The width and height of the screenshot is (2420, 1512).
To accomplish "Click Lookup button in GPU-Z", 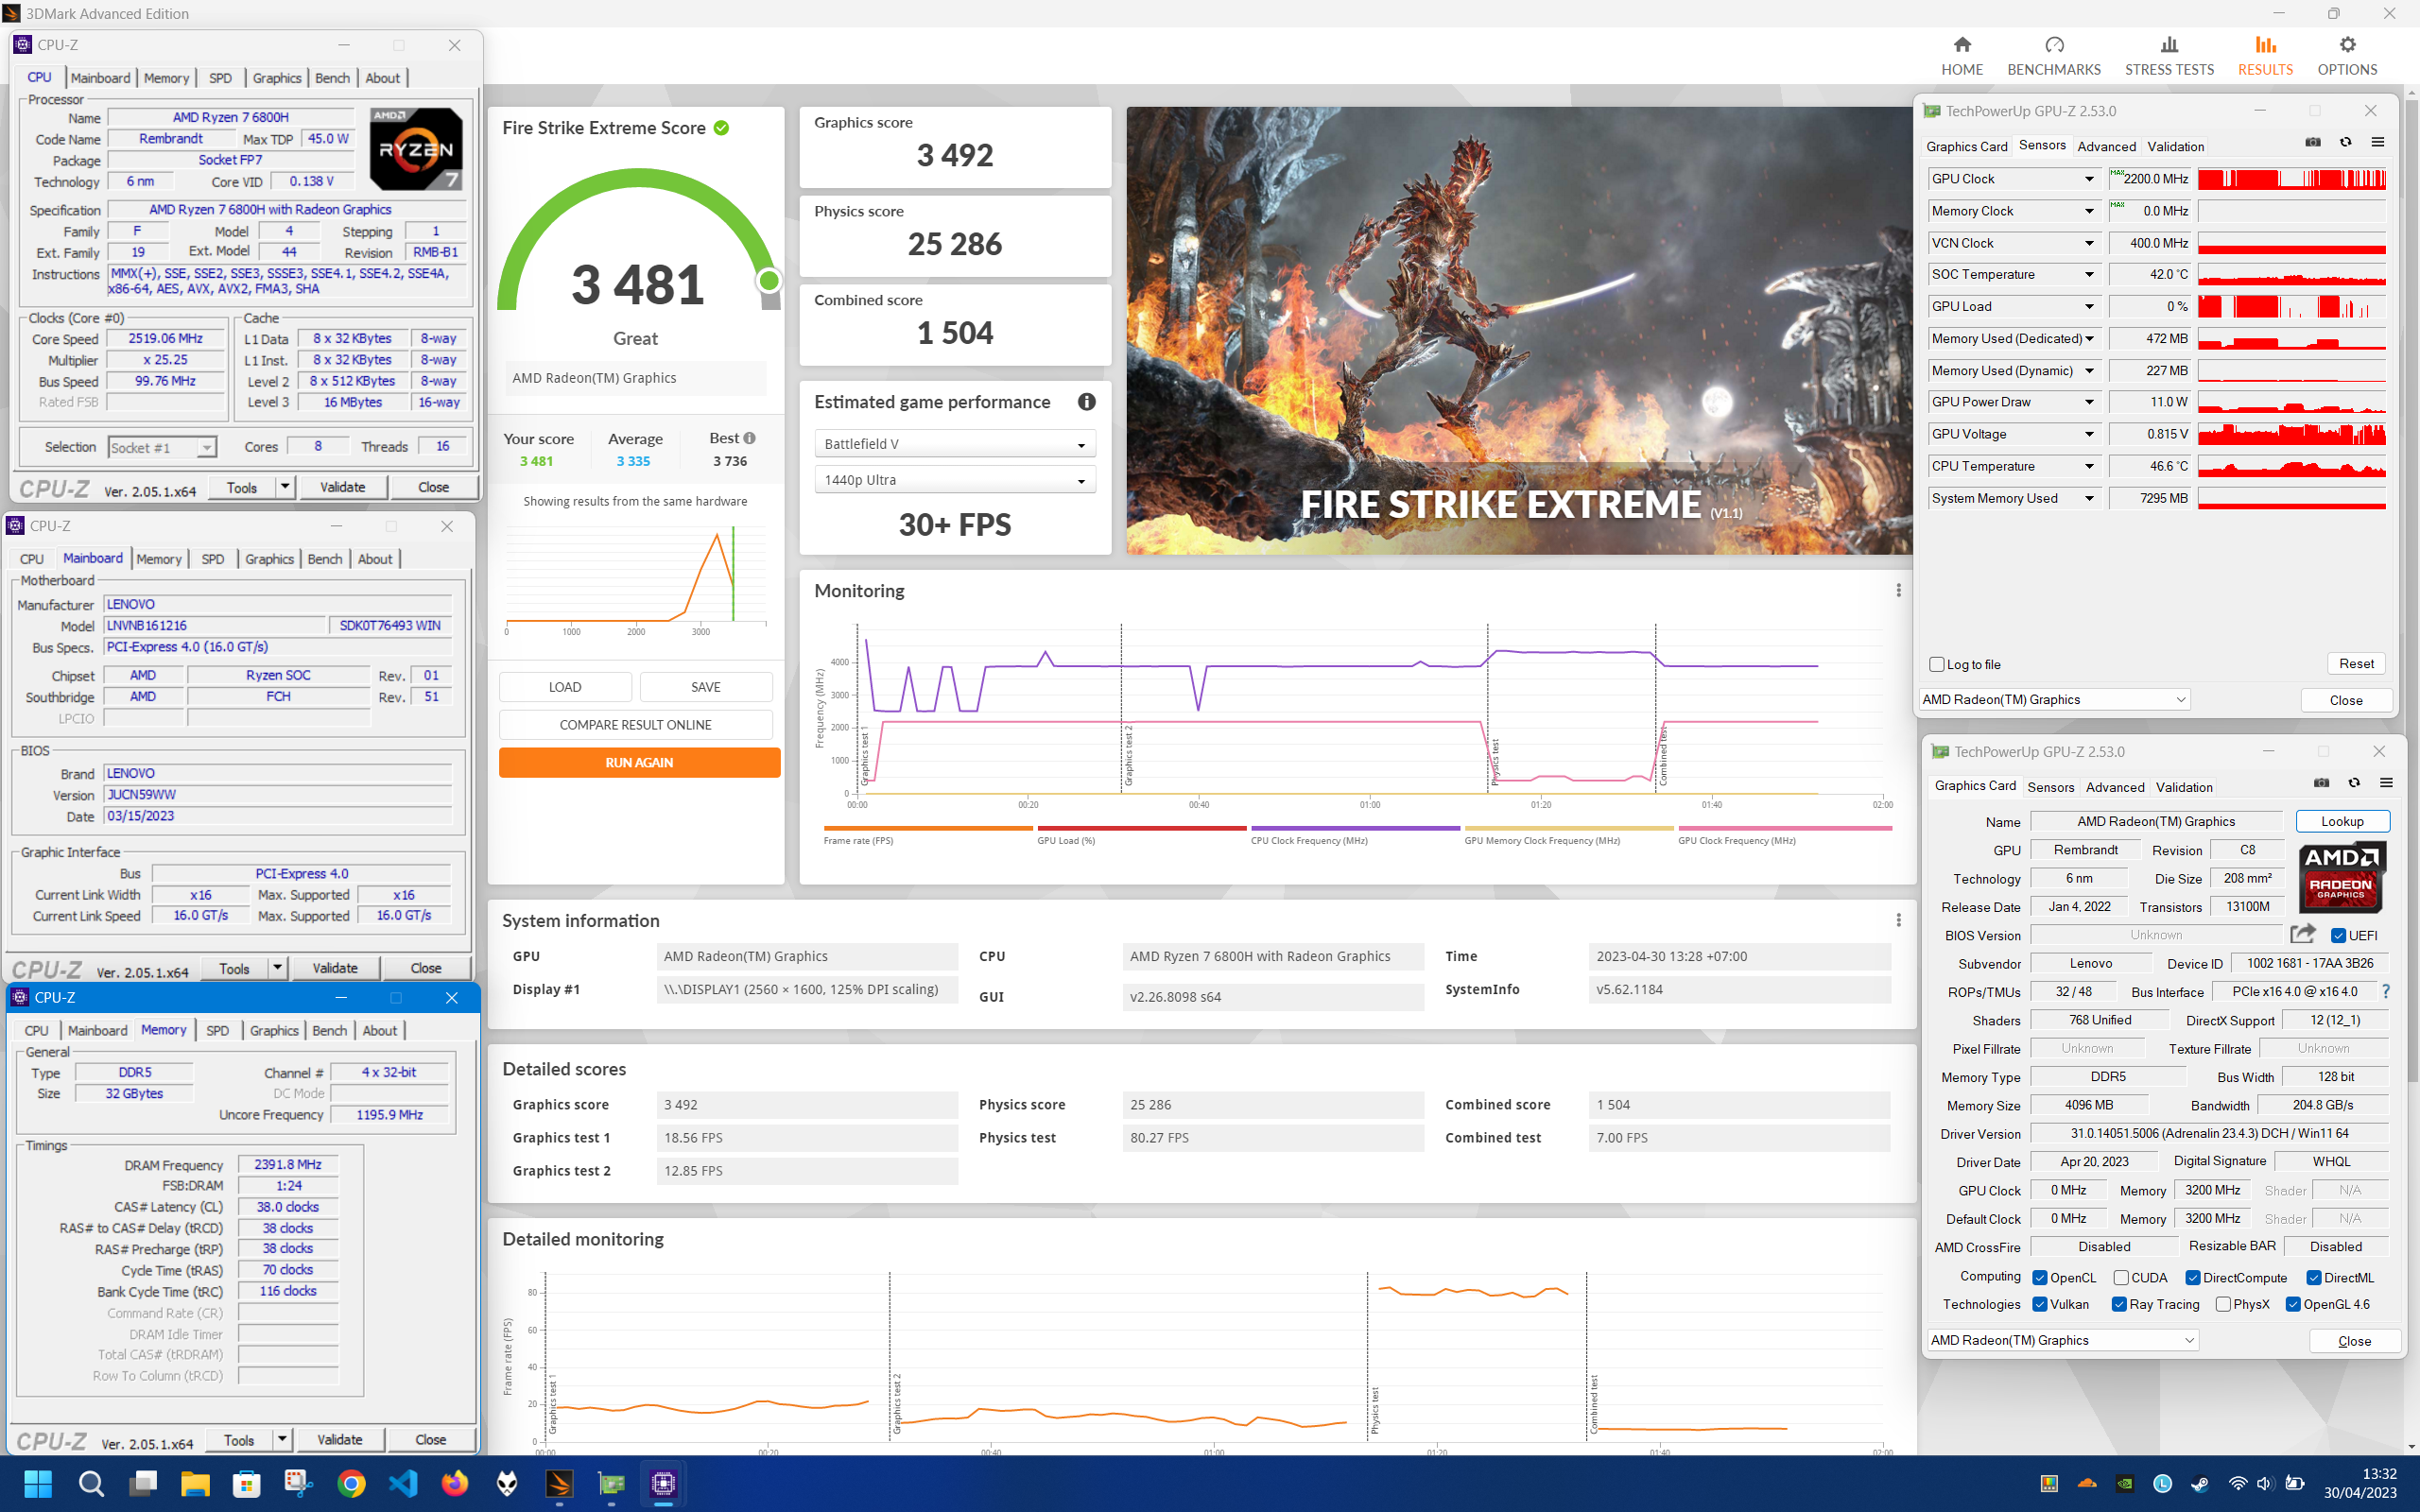I will pyautogui.click(x=2342, y=821).
